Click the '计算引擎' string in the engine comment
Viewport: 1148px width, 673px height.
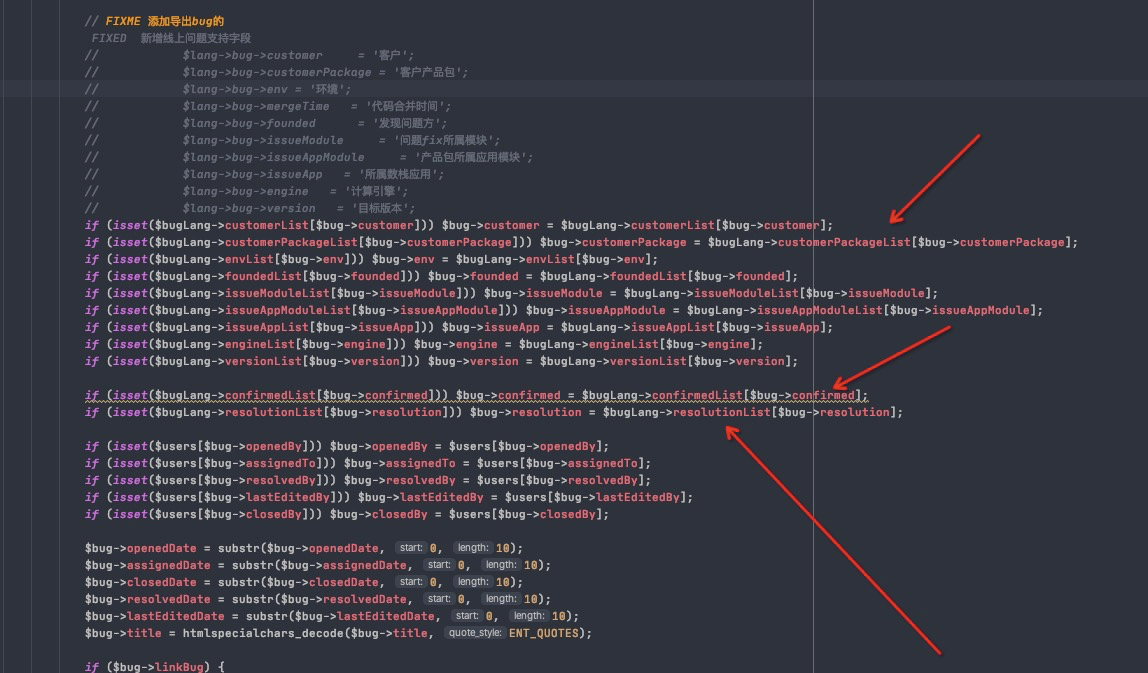(376, 191)
